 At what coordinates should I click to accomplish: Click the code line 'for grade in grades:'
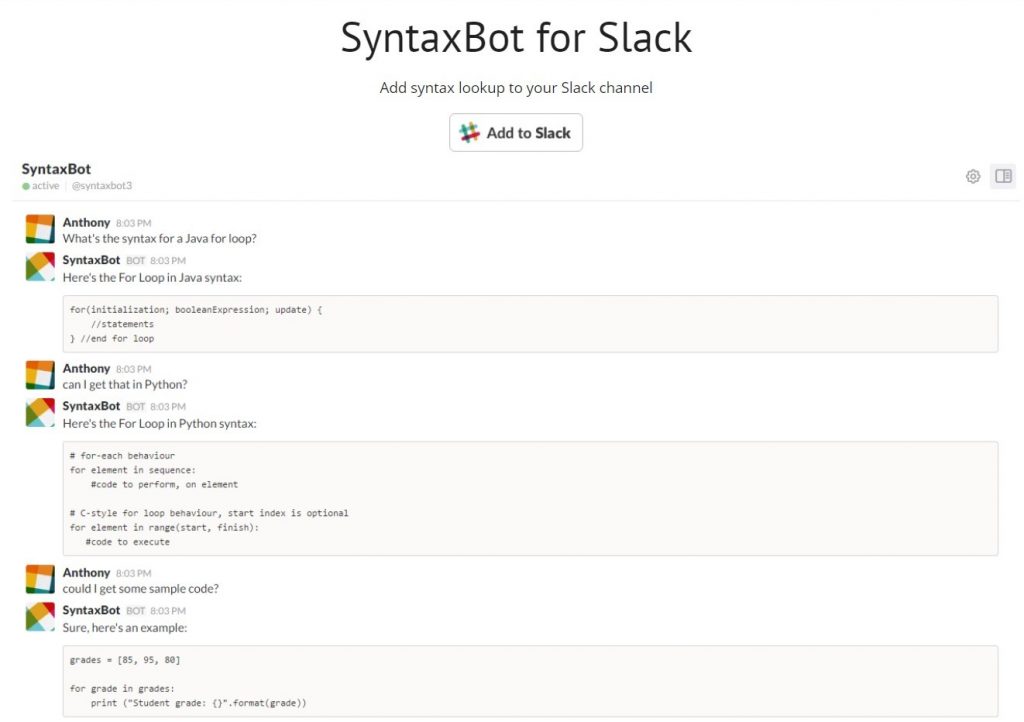pyautogui.click(x=122, y=689)
